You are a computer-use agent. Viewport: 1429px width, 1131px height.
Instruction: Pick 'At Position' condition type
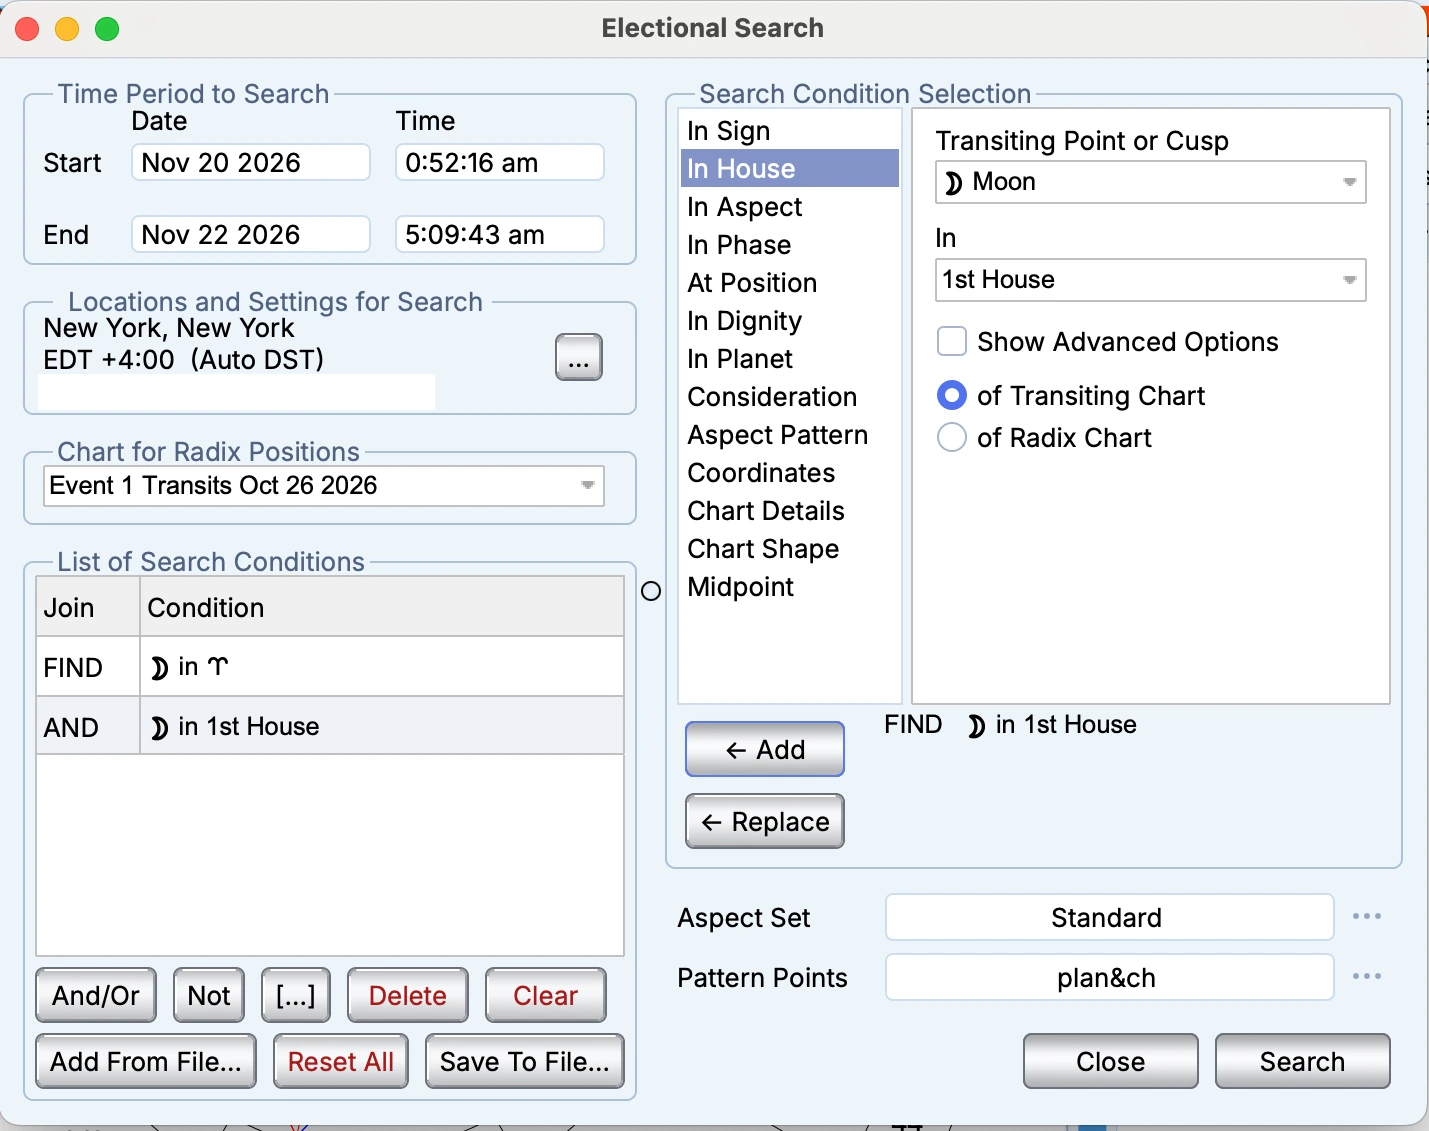(789, 283)
